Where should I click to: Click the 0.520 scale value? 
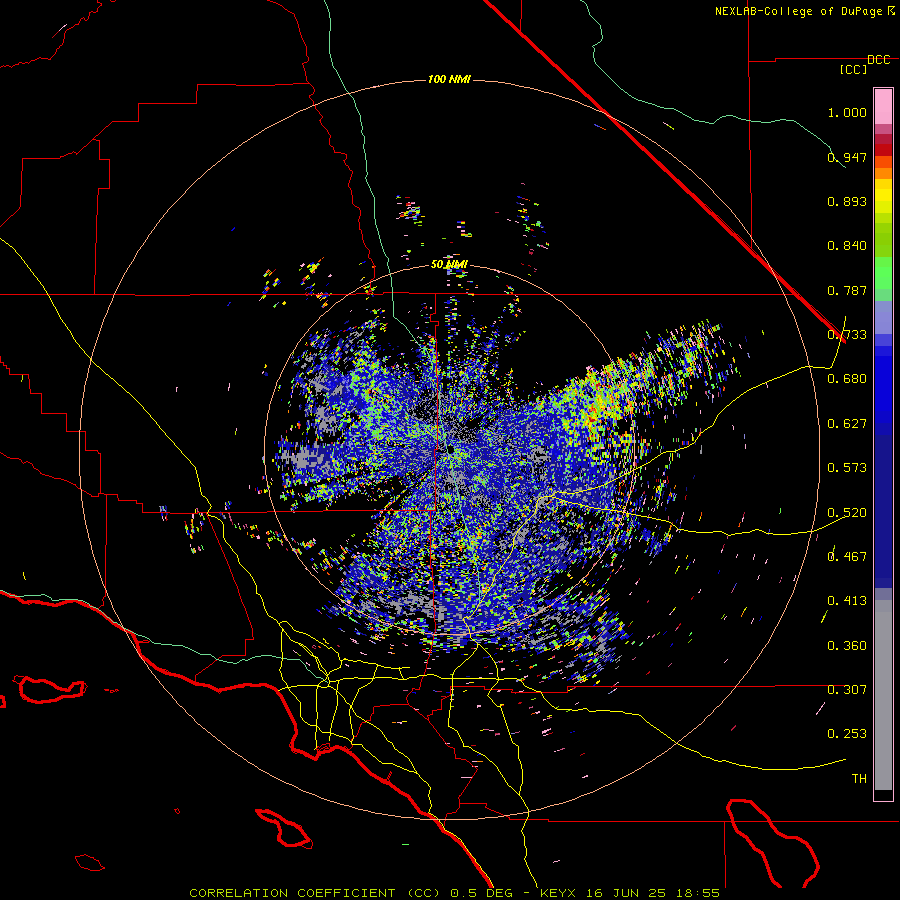click(x=847, y=513)
